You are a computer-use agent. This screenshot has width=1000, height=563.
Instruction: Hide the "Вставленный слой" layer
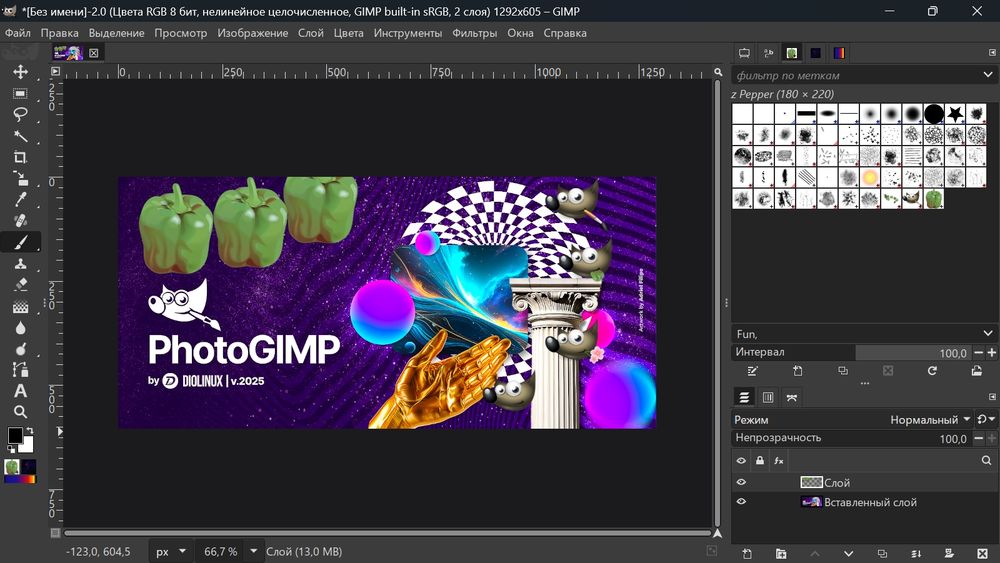741,502
